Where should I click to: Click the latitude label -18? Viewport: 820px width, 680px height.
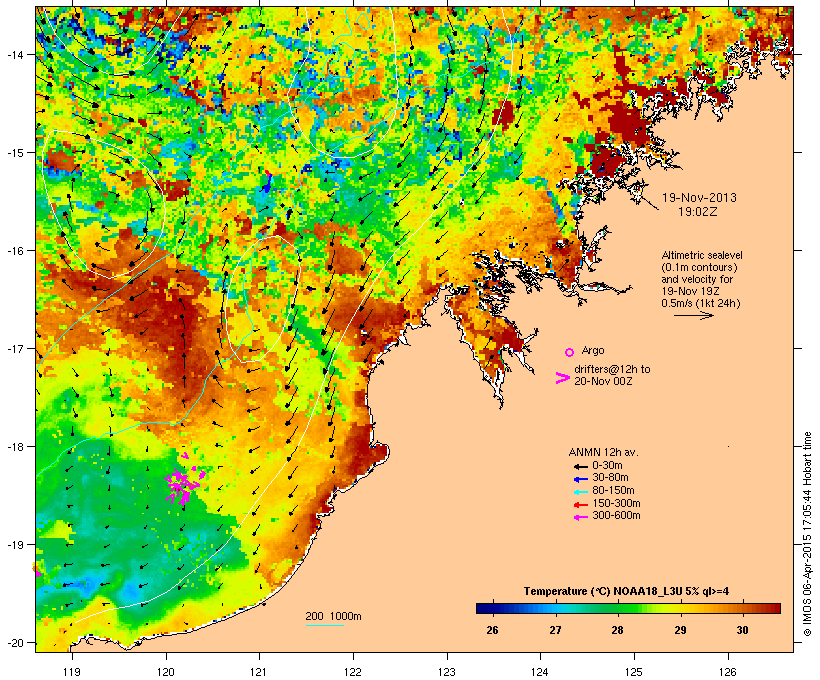point(14,447)
